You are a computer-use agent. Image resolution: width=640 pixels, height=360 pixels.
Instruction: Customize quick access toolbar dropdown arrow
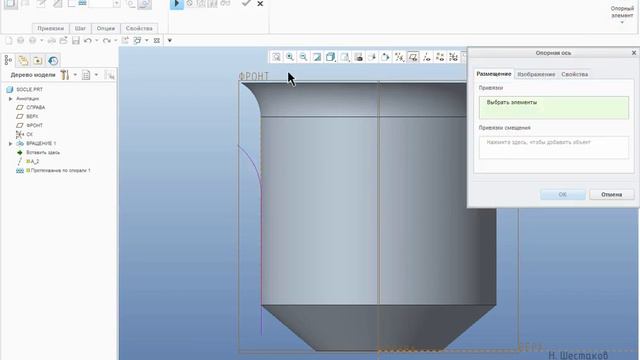click(x=169, y=40)
